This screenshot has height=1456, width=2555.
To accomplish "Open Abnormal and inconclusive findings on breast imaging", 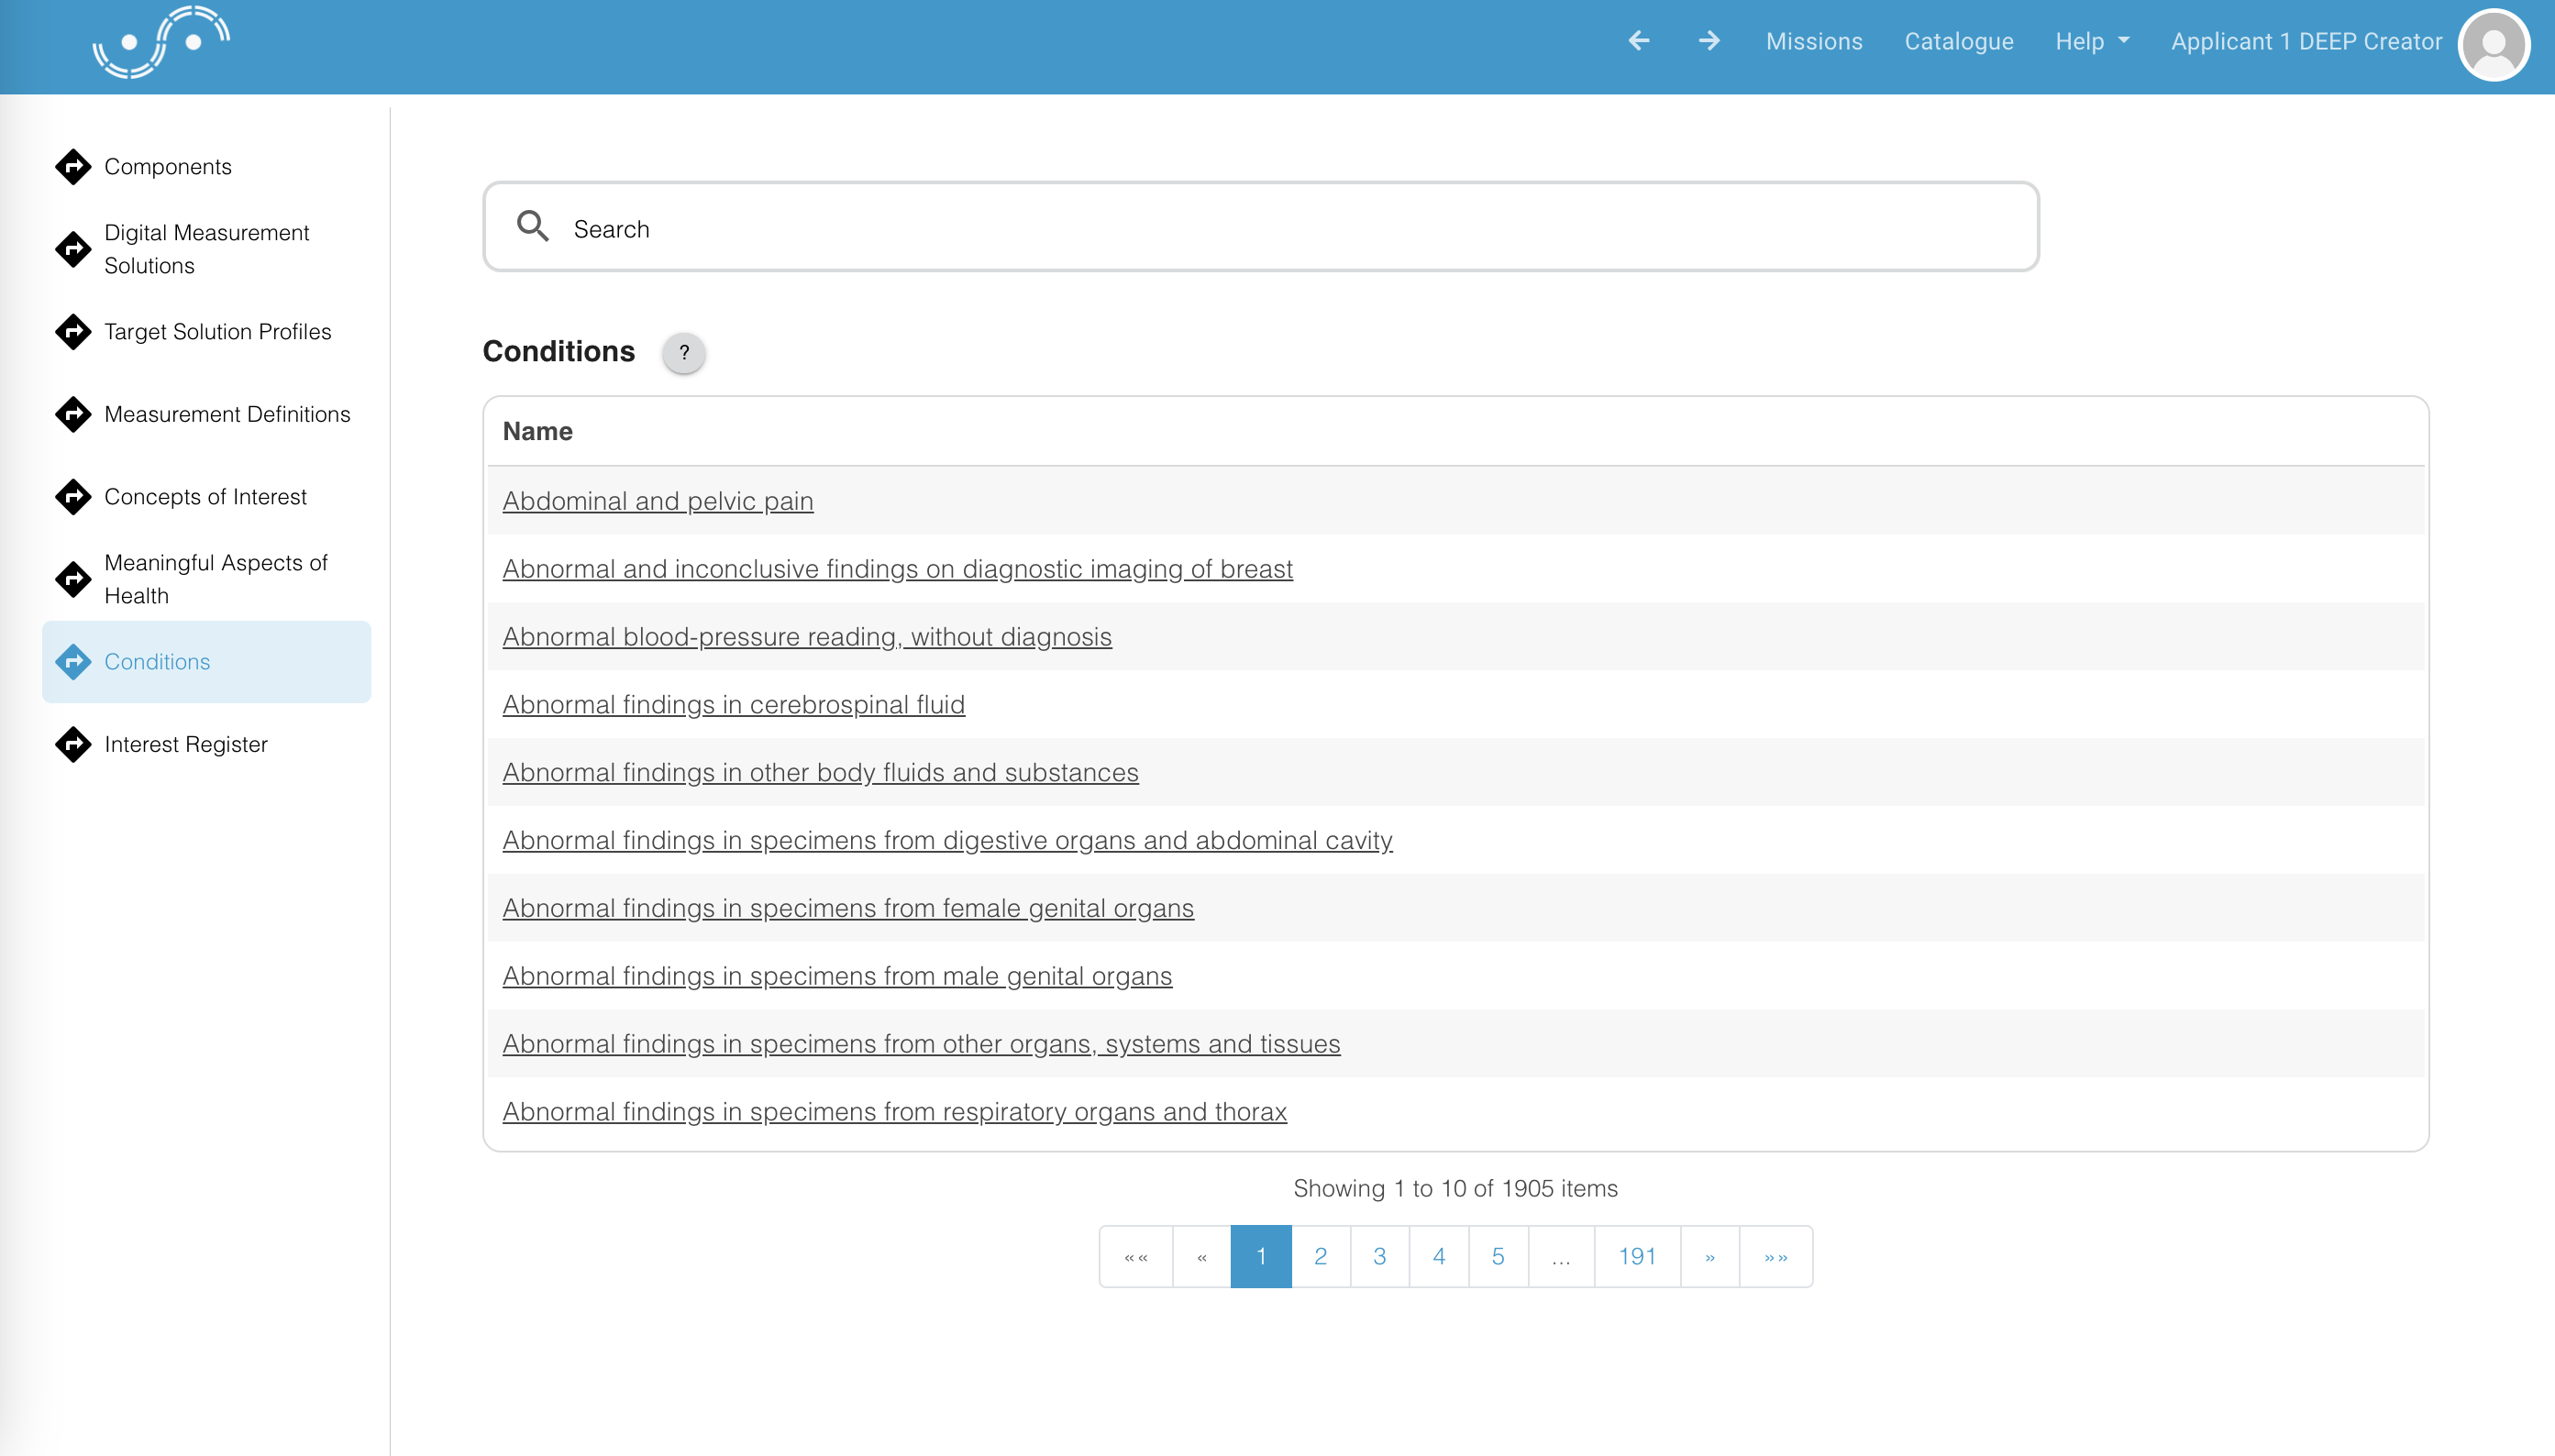I will (897, 569).
